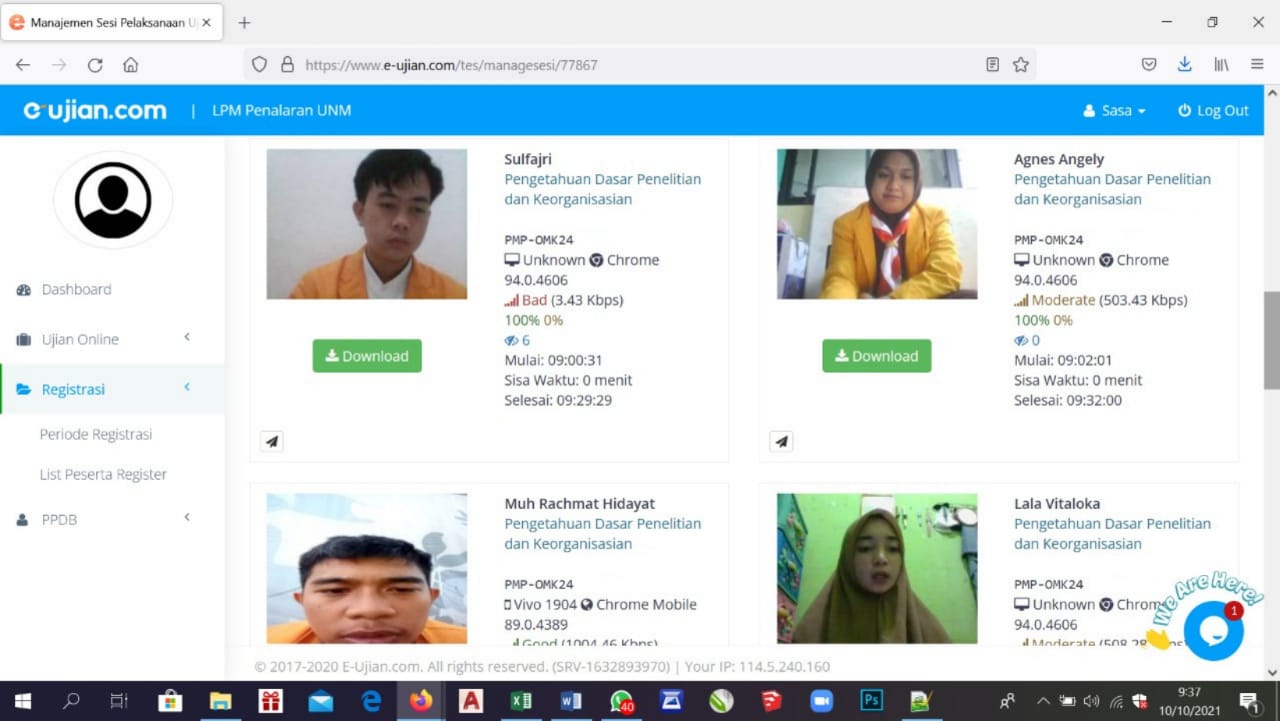Click the name Muh Rachmat Hidayat
Screen dimensions: 1280x721
[580, 504]
